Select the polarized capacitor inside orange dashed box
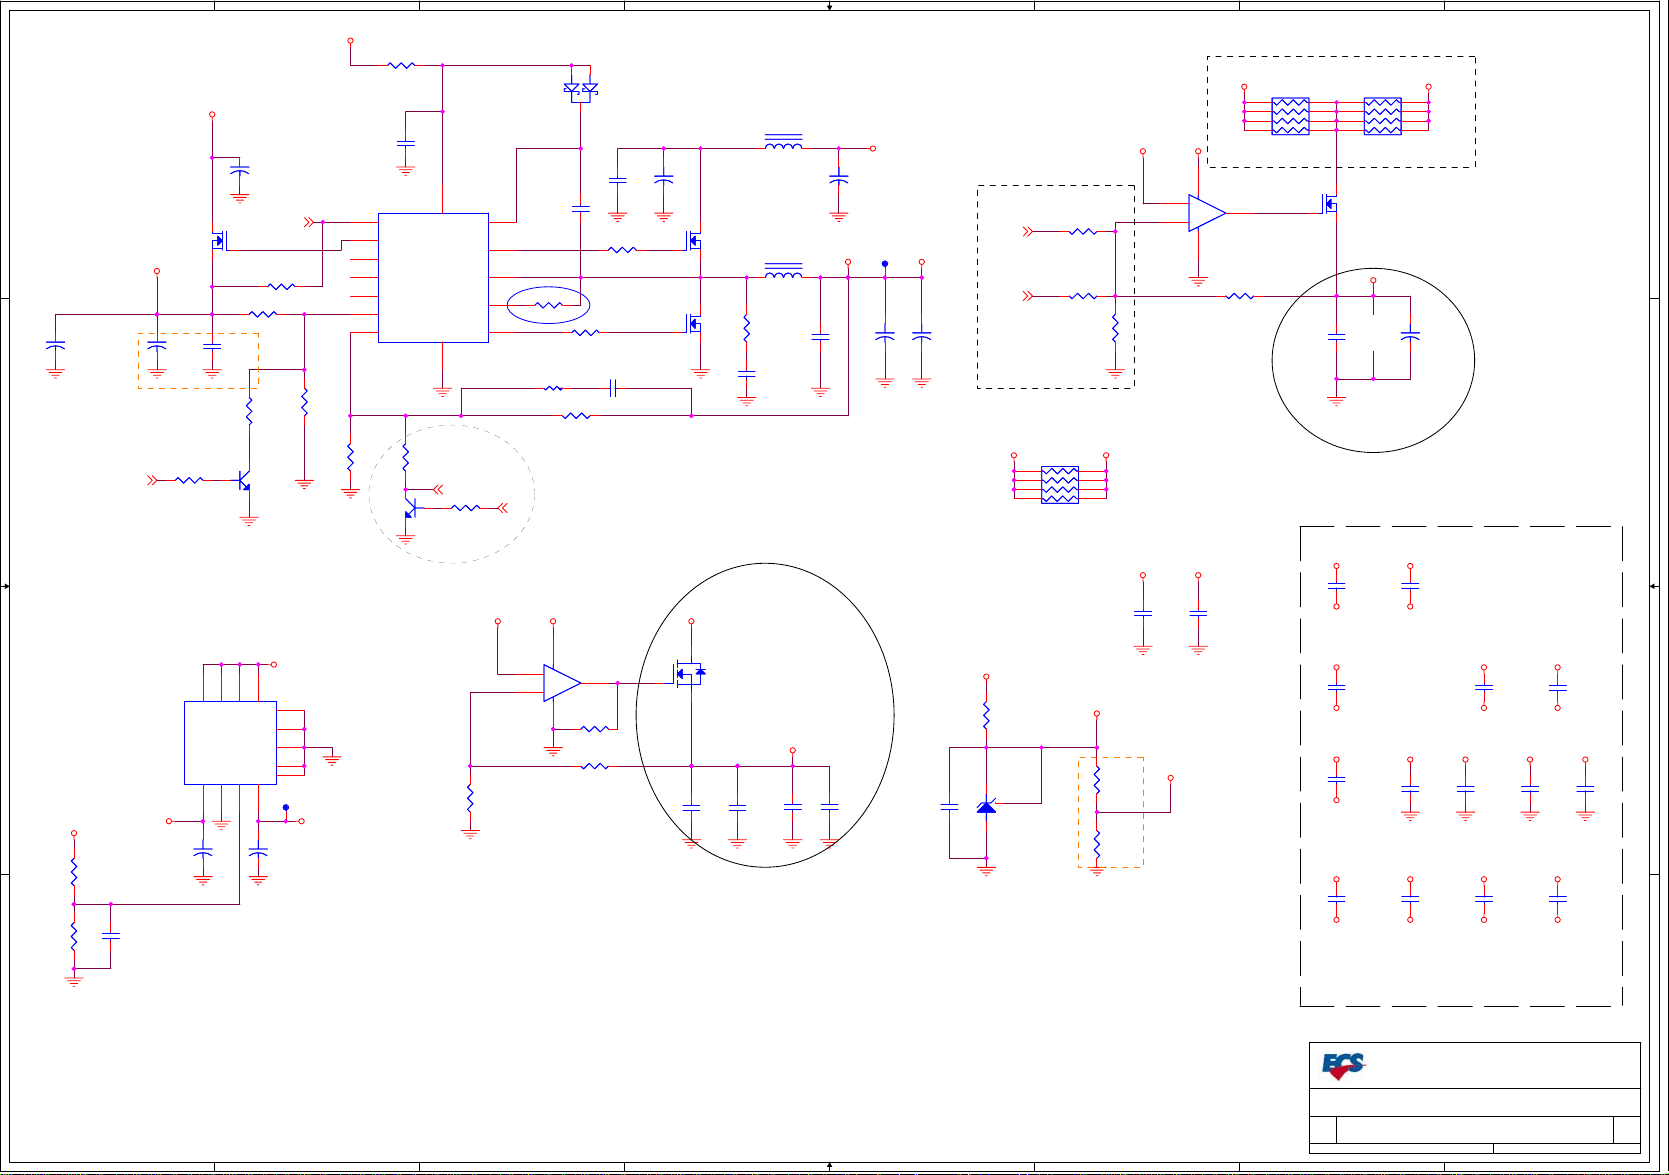Screen dimensions: 1669x1175 coord(157,346)
